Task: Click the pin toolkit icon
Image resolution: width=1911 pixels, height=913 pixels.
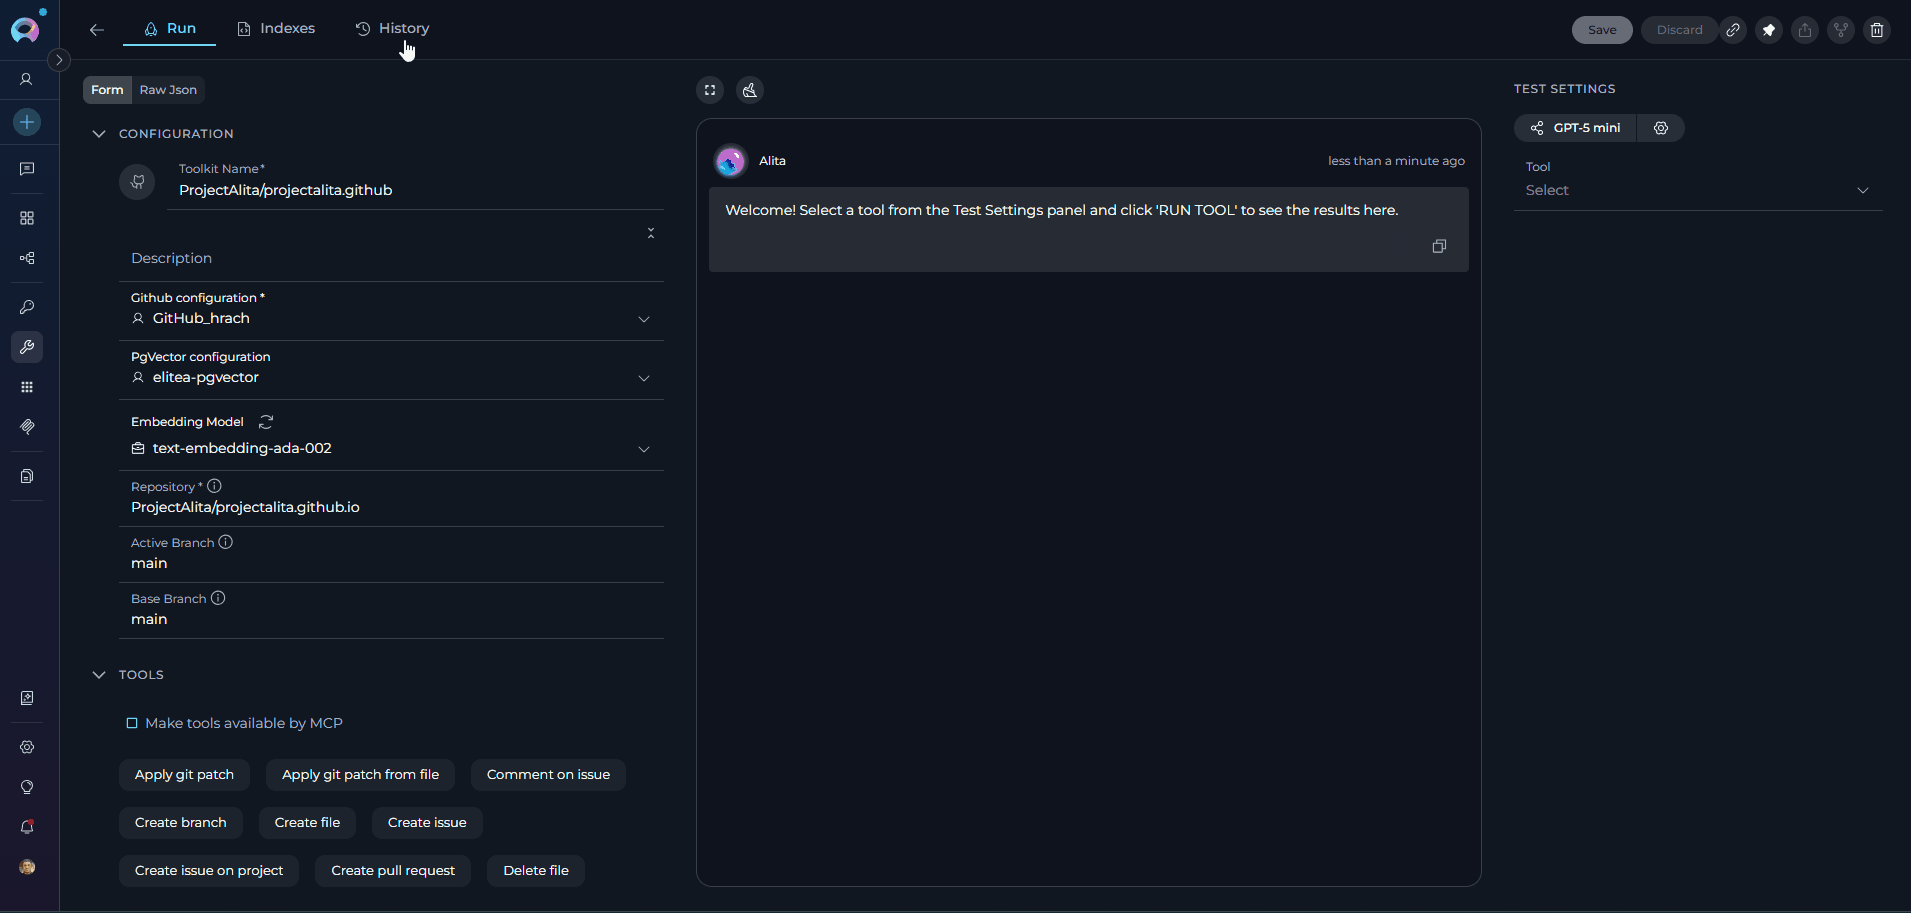Action: tap(1769, 30)
